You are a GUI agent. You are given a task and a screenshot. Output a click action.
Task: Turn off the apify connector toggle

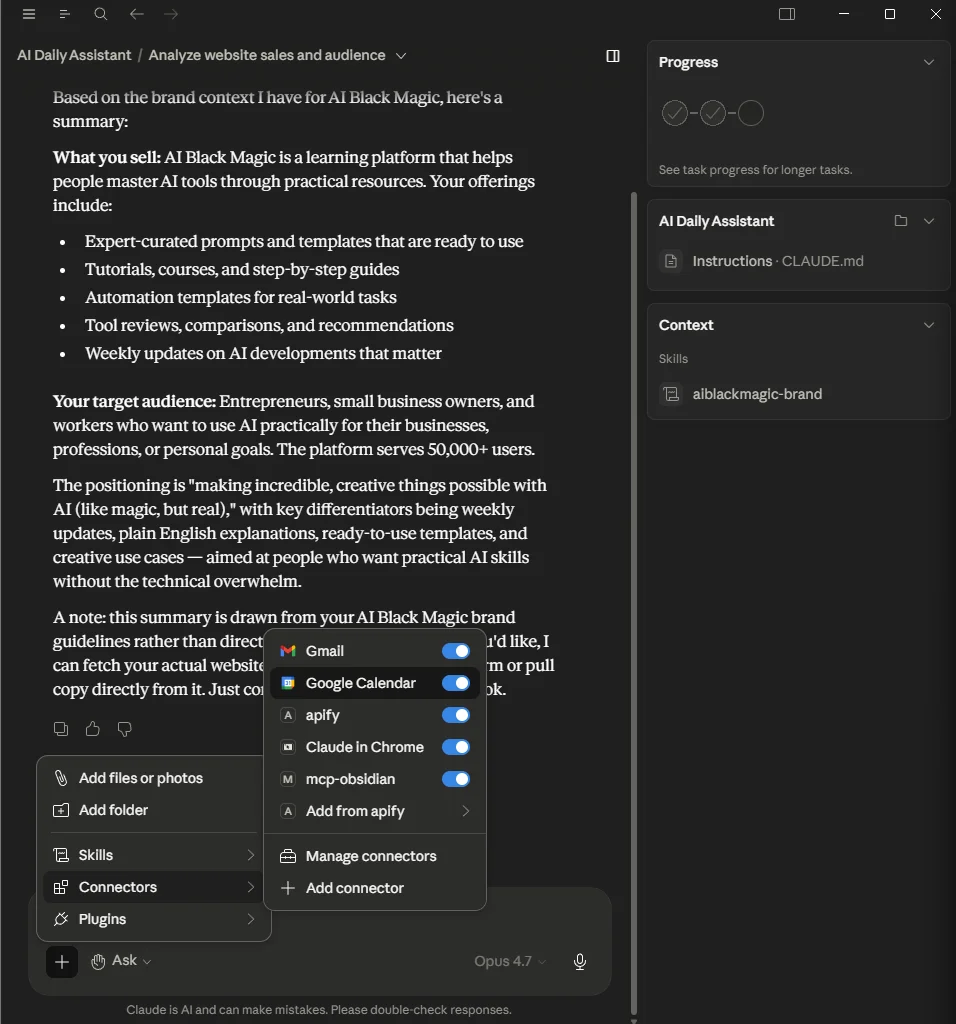[x=456, y=715]
